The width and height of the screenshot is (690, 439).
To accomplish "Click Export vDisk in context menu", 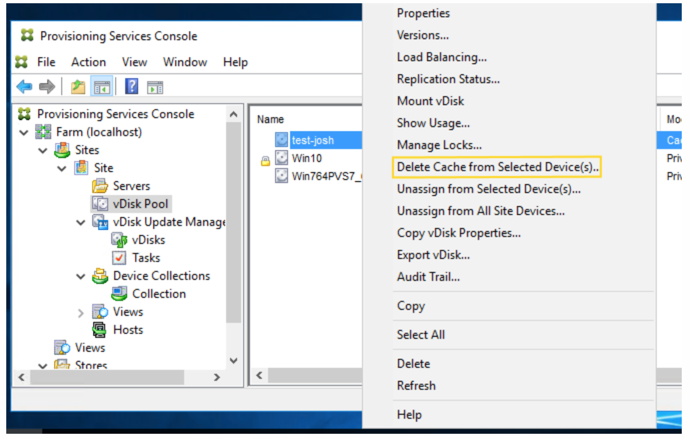I will [433, 255].
